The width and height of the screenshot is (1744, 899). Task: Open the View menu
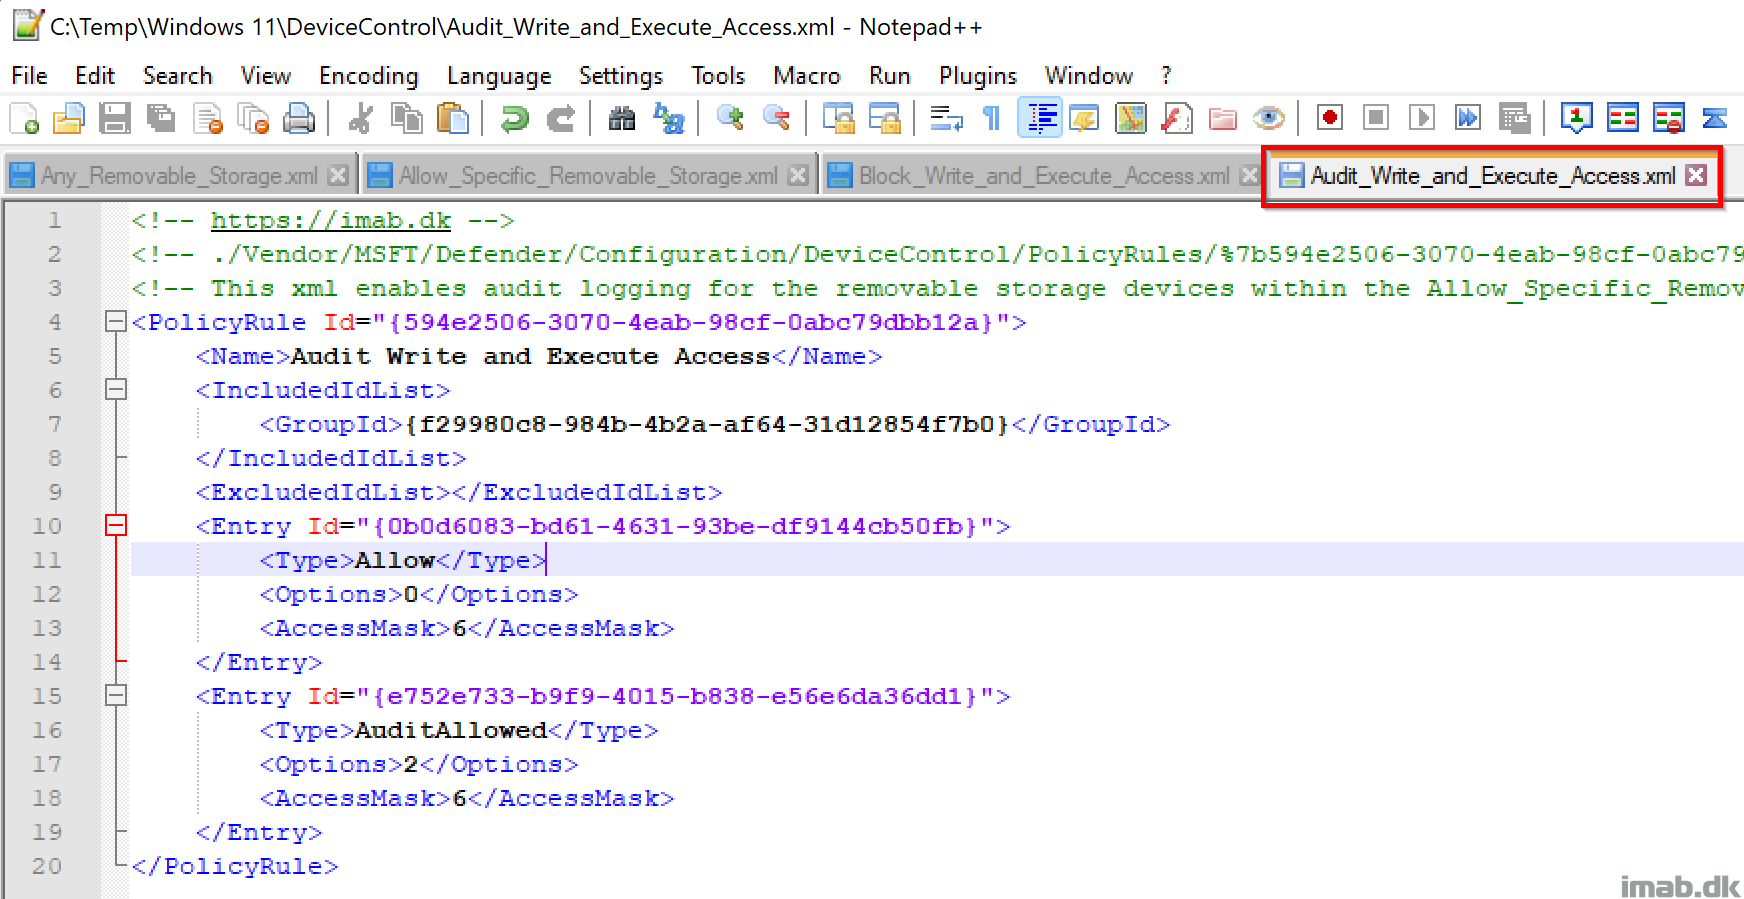point(266,76)
